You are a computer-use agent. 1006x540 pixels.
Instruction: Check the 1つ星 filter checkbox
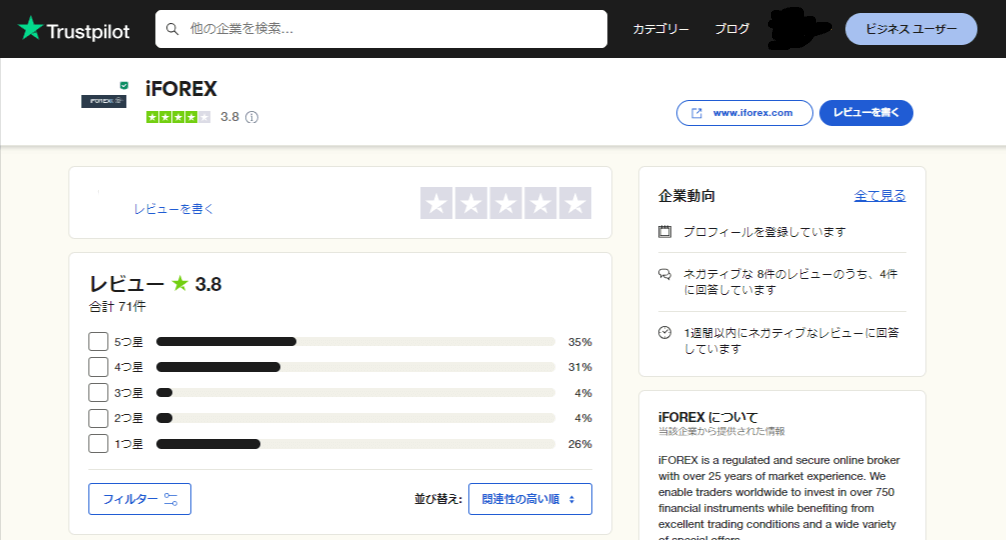pos(98,444)
